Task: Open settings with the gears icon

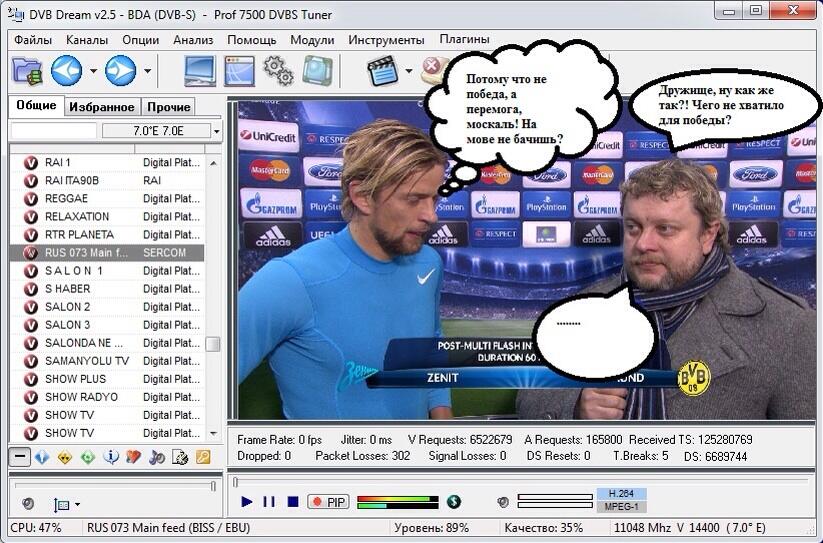Action: (278, 71)
